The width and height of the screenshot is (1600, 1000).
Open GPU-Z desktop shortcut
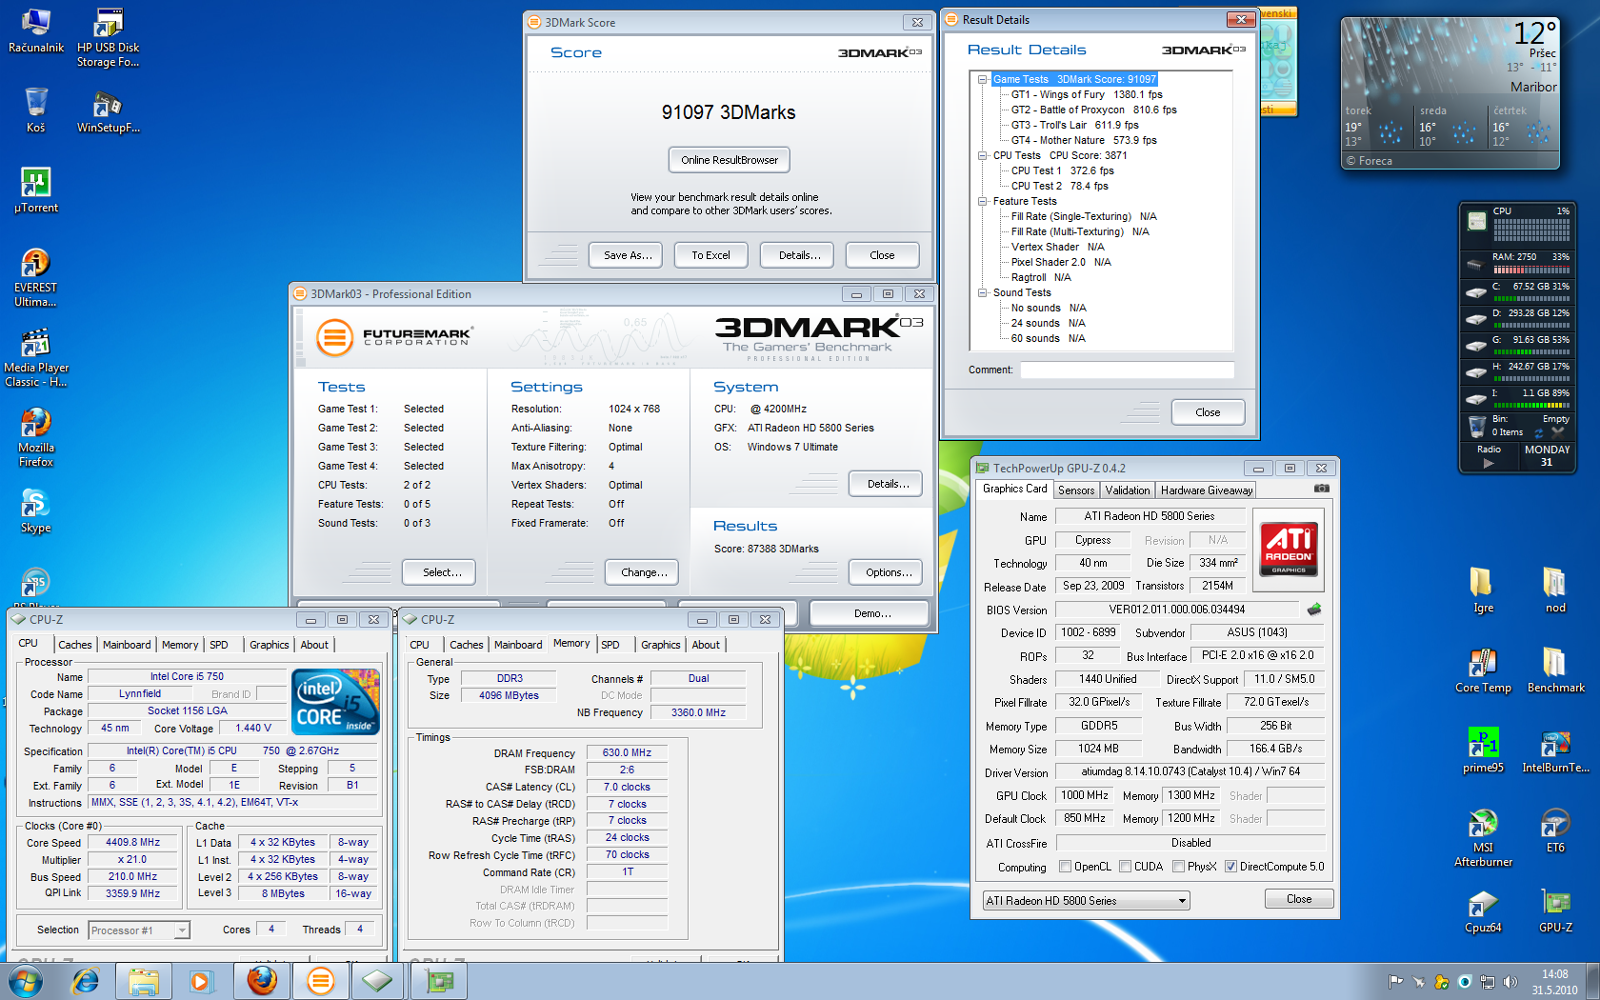(x=1555, y=910)
